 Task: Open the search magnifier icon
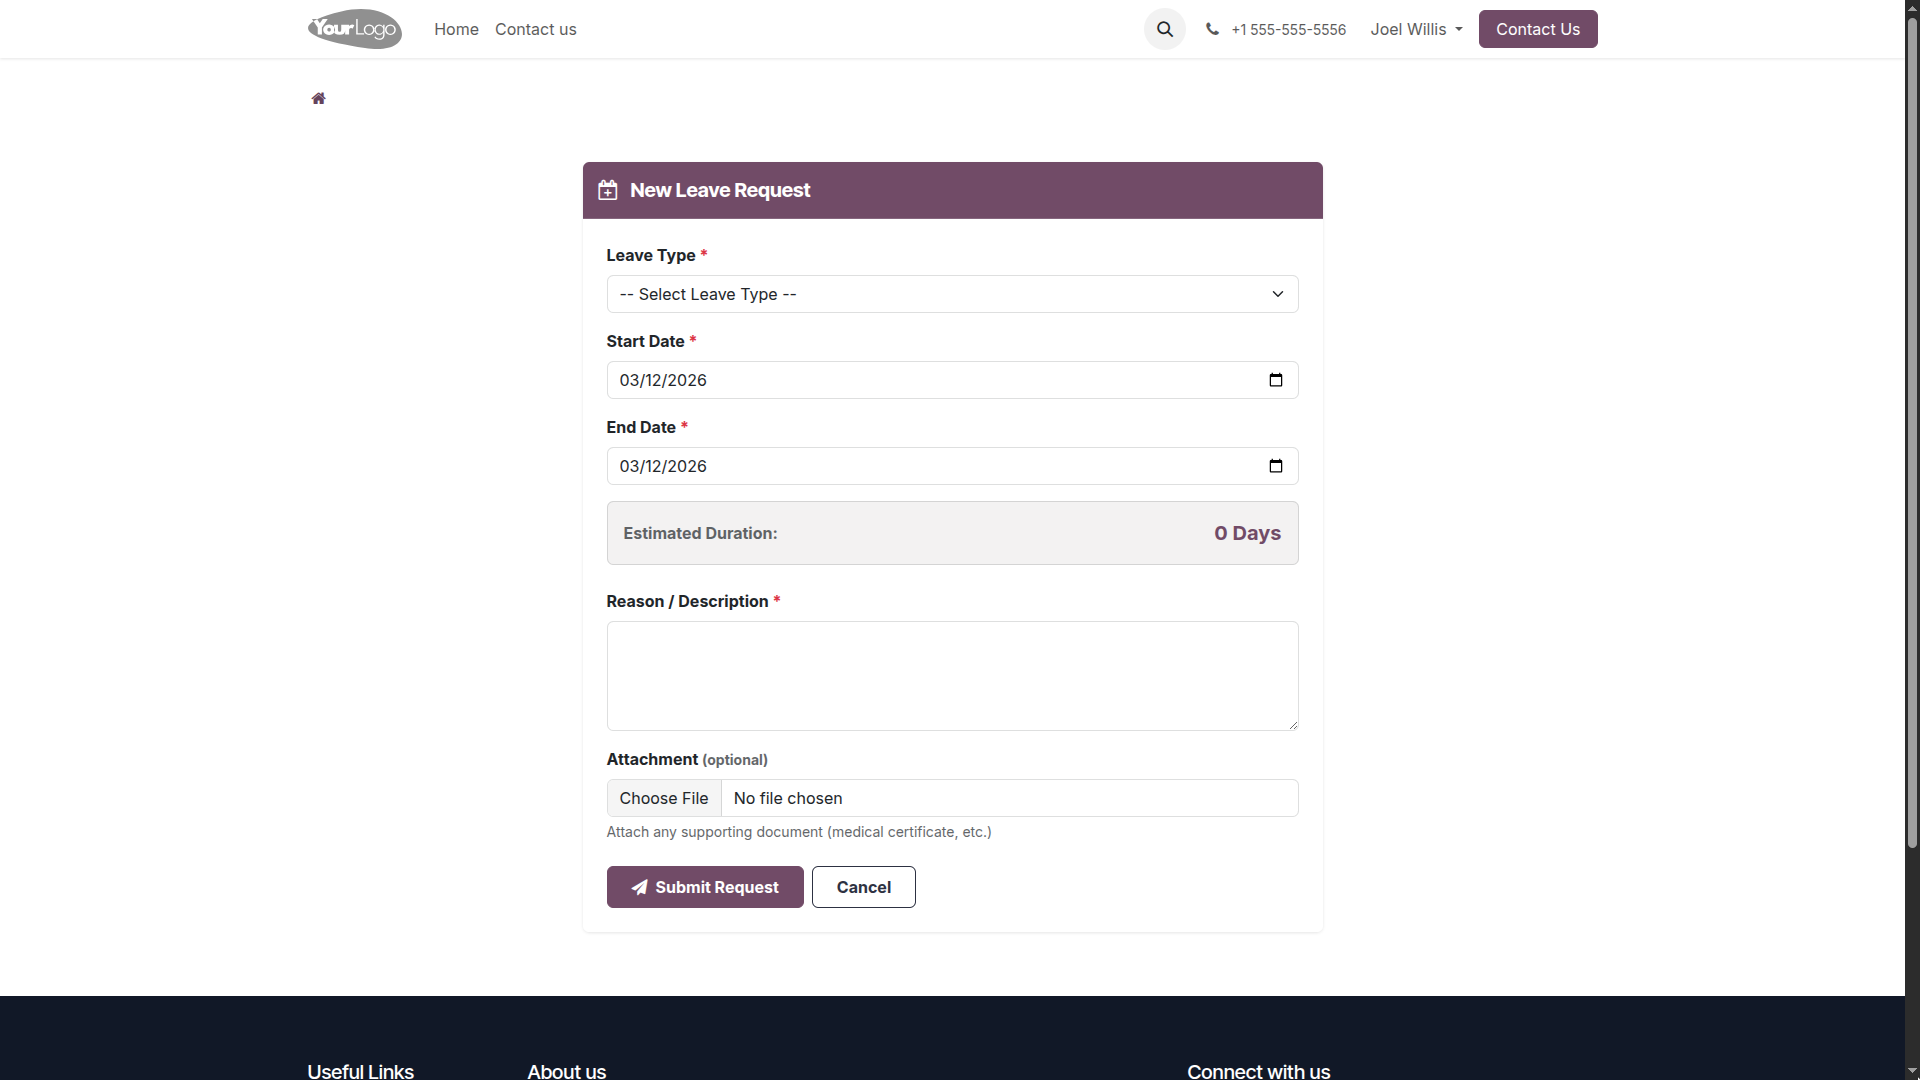(x=1165, y=29)
